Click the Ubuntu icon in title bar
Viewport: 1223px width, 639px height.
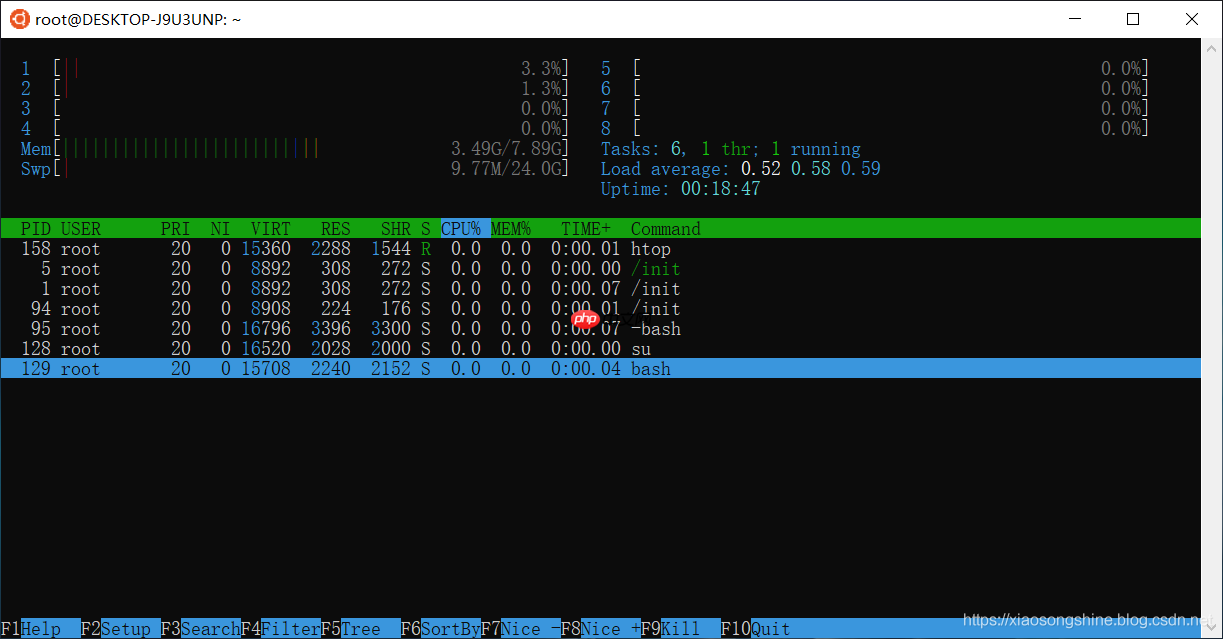[18, 18]
